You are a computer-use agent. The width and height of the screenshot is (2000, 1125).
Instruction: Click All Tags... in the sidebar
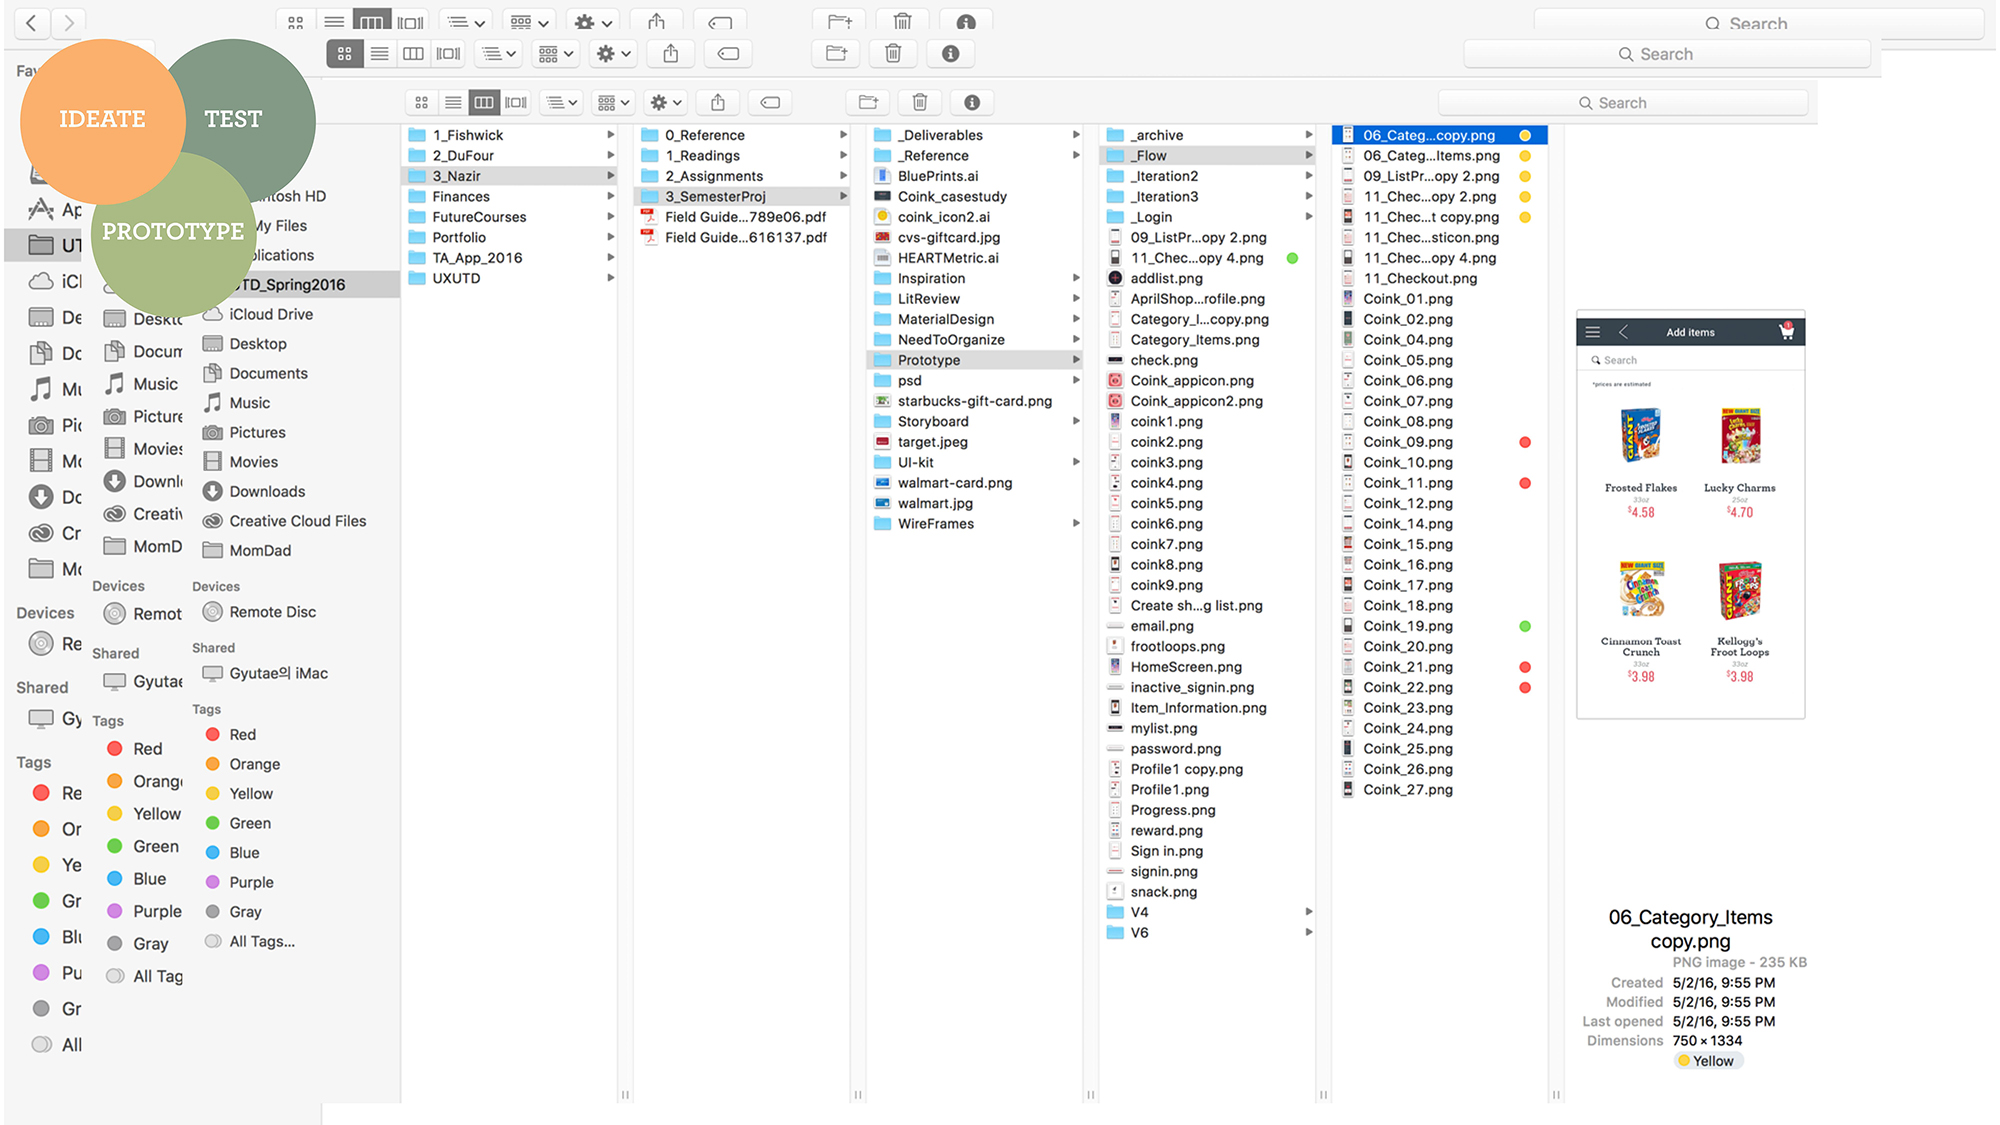(261, 941)
